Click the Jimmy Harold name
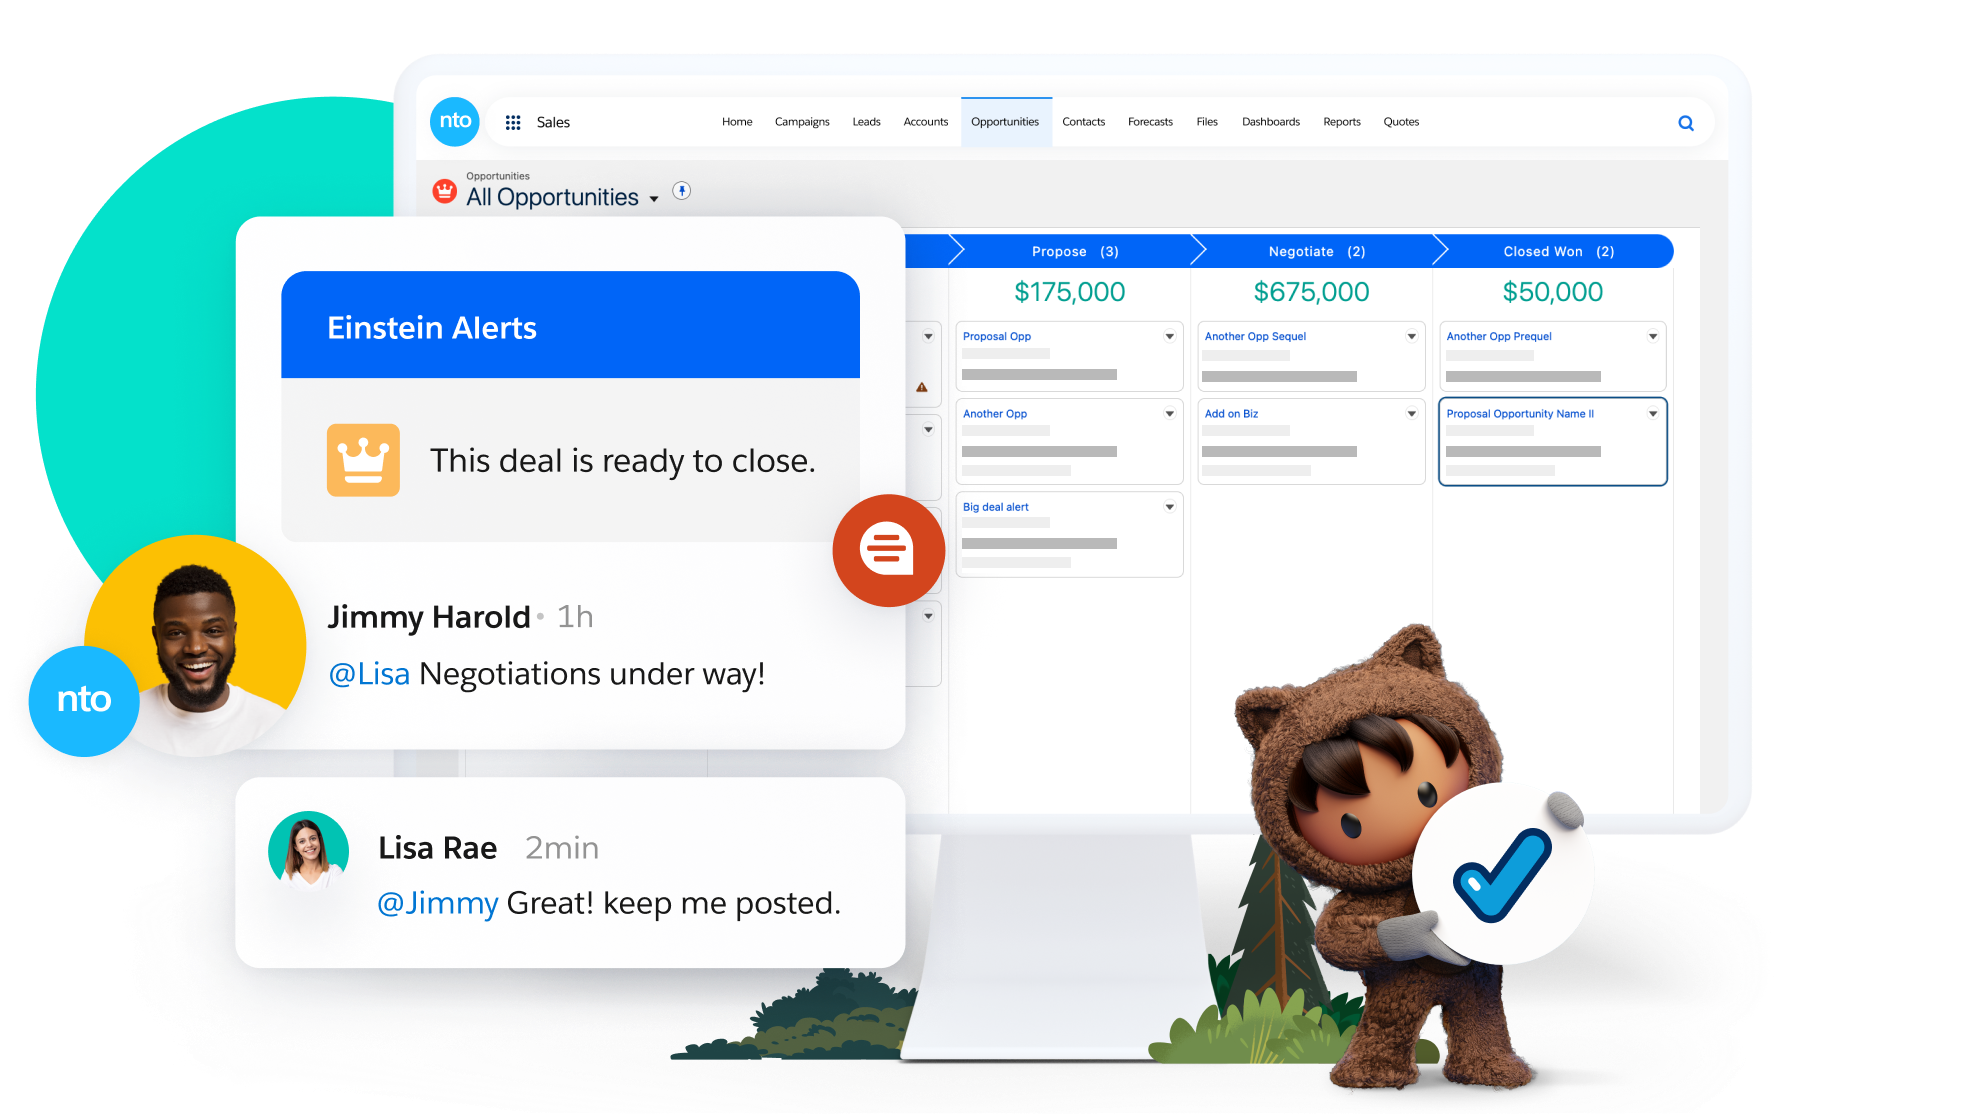The height and width of the screenshot is (1114, 1977). [429, 617]
